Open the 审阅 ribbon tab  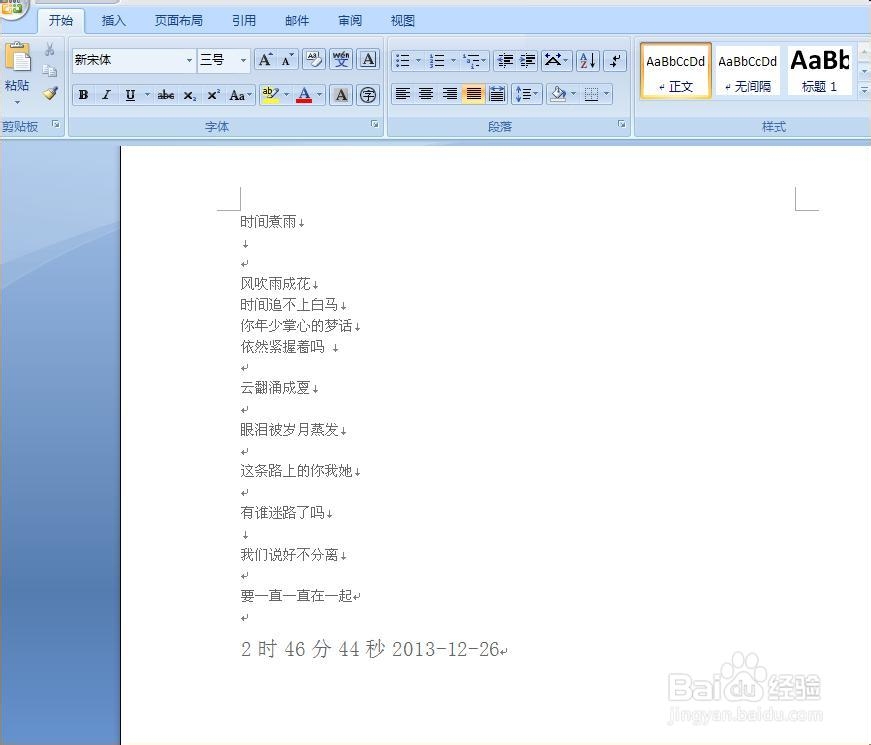click(349, 20)
